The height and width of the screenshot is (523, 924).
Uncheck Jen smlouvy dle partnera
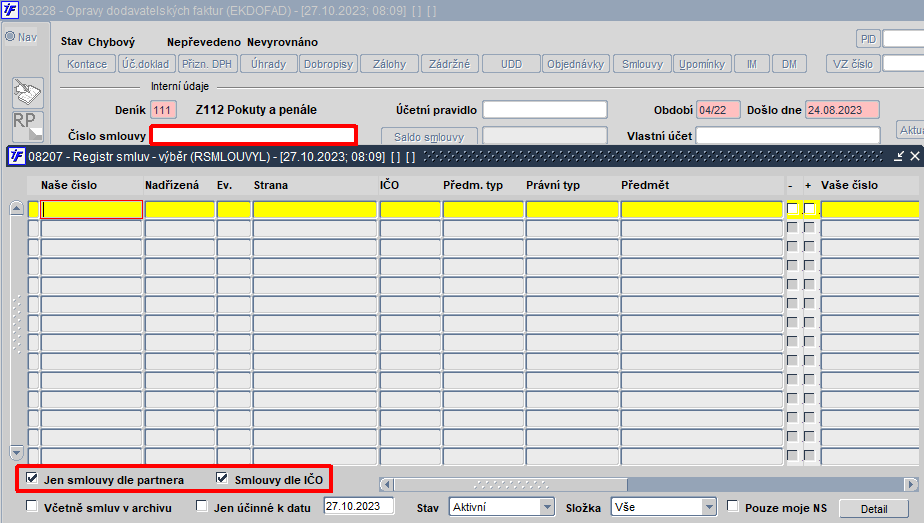click(x=32, y=478)
